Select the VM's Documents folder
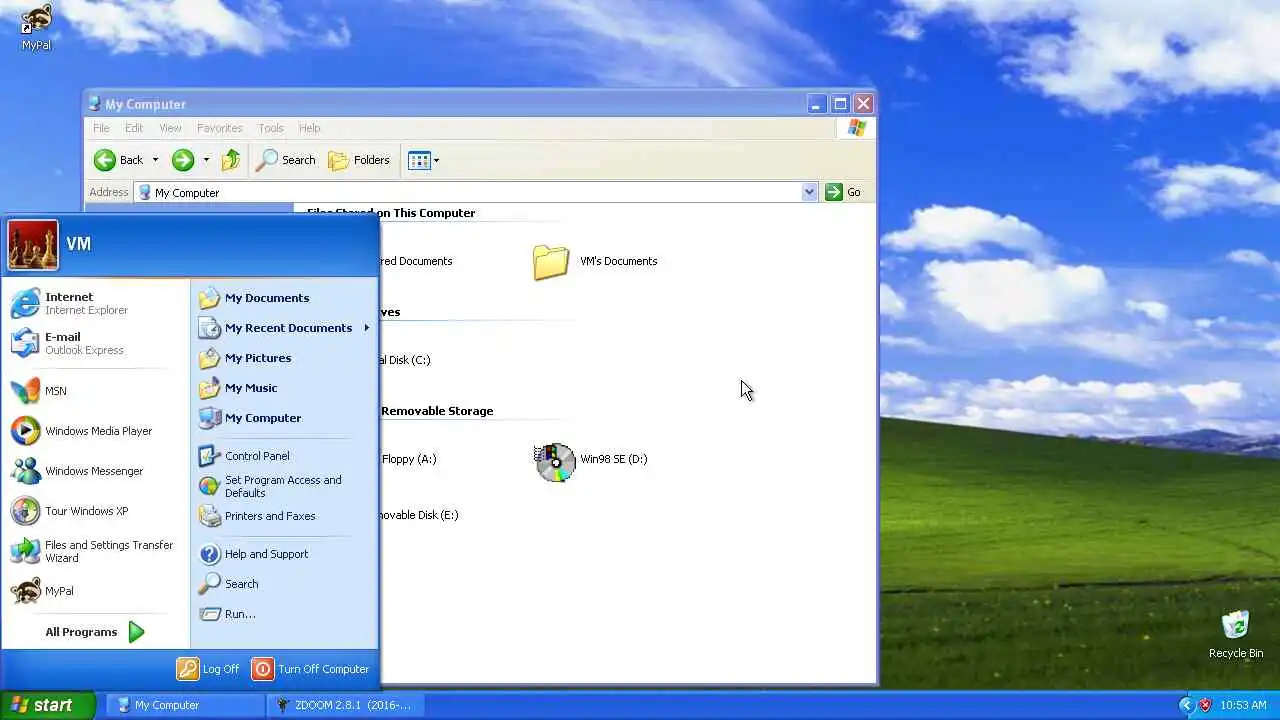The height and width of the screenshot is (720, 1280). [595, 262]
